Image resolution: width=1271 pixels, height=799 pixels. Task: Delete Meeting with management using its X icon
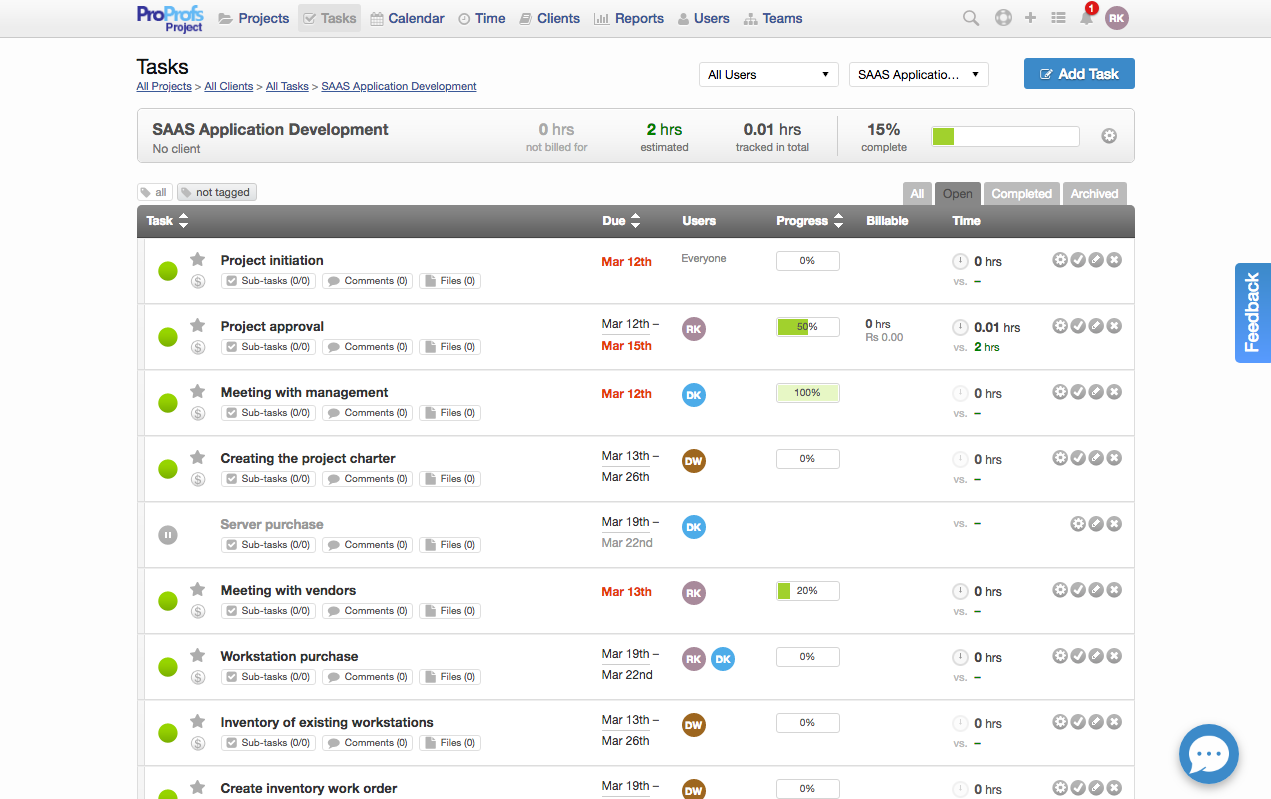click(x=1114, y=392)
